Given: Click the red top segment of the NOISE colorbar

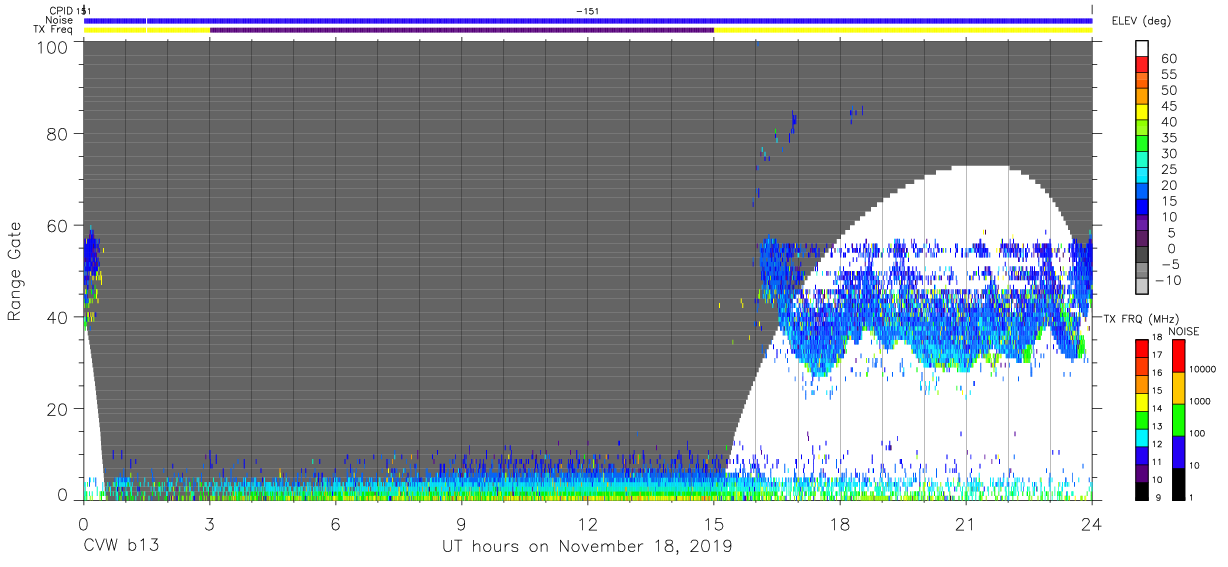Looking at the screenshot, I should (x=1178, y=355).
